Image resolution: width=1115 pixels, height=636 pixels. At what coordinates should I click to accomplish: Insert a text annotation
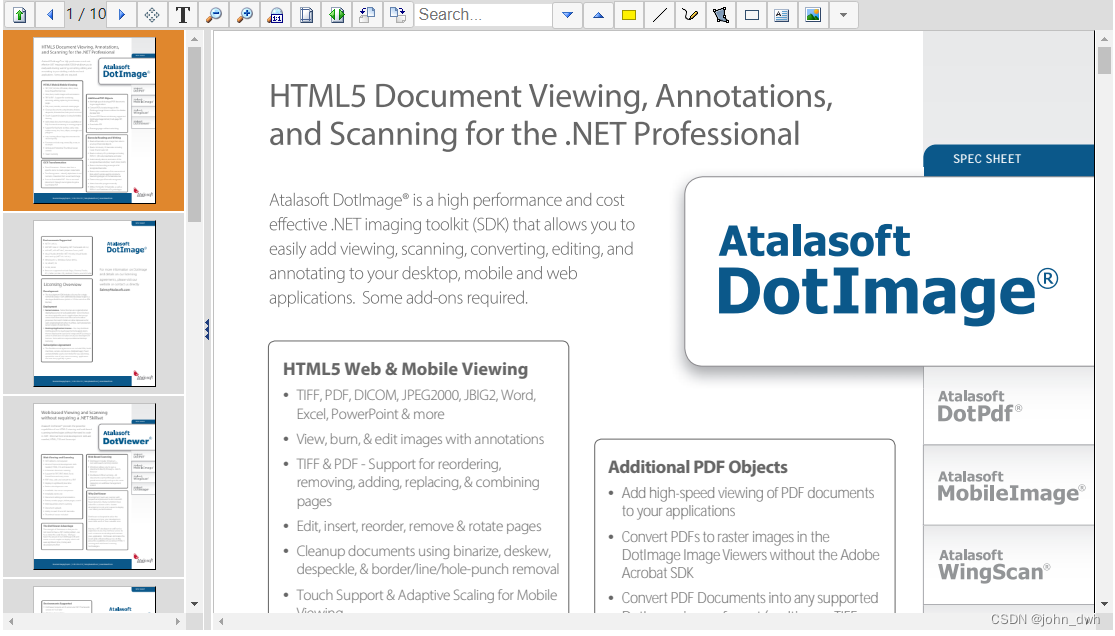781,14
